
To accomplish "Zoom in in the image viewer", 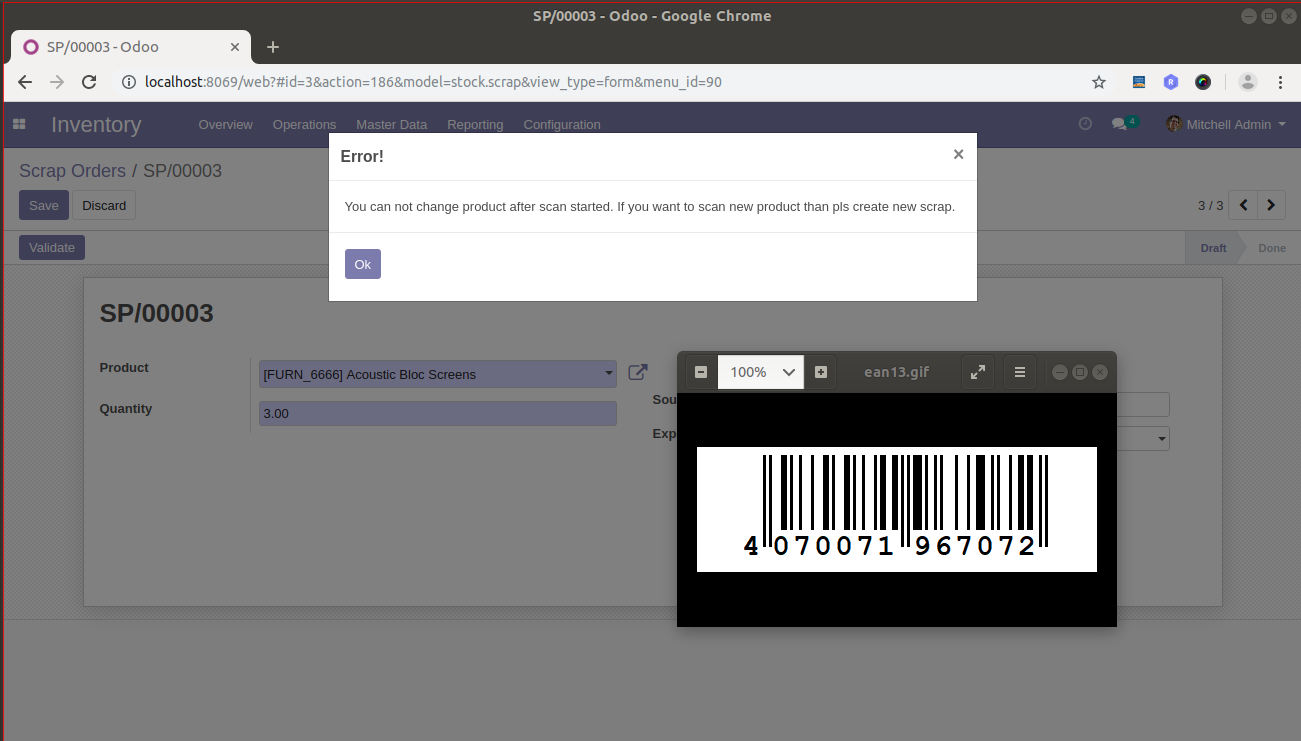I will coord(821,372).
